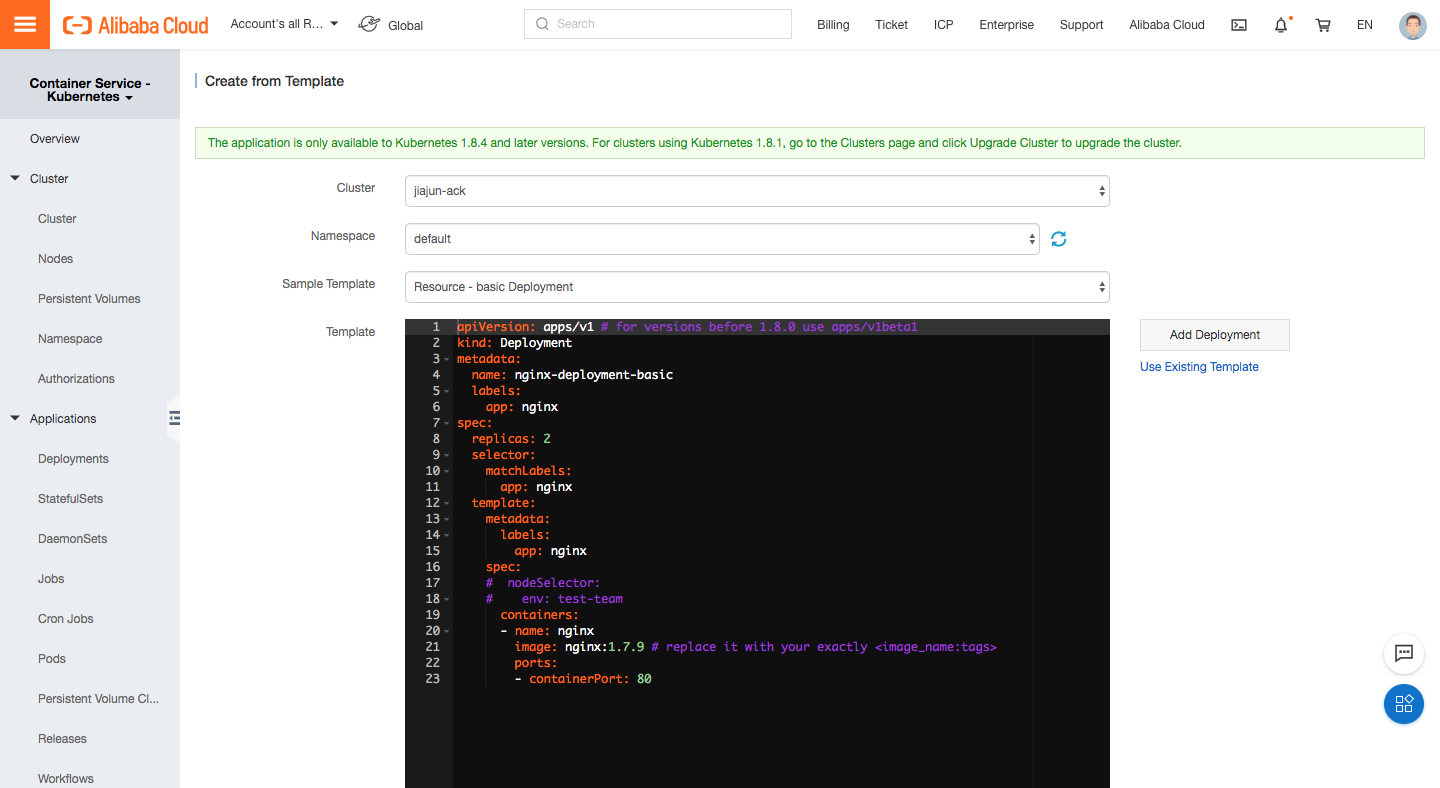Open Pods in the sidebar
This screenshot has width=1440, height=788.
[x=52, y=659]
